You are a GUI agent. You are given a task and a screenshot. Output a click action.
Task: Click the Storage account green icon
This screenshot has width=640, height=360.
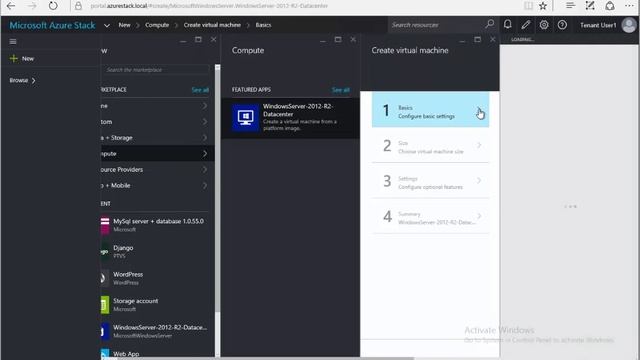point(105,304)
